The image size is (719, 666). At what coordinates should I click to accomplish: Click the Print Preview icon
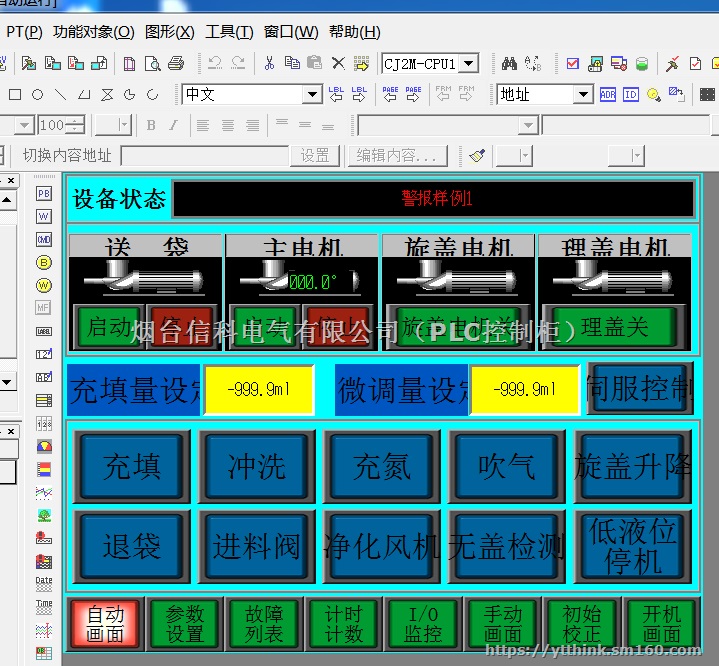point(152,63)
